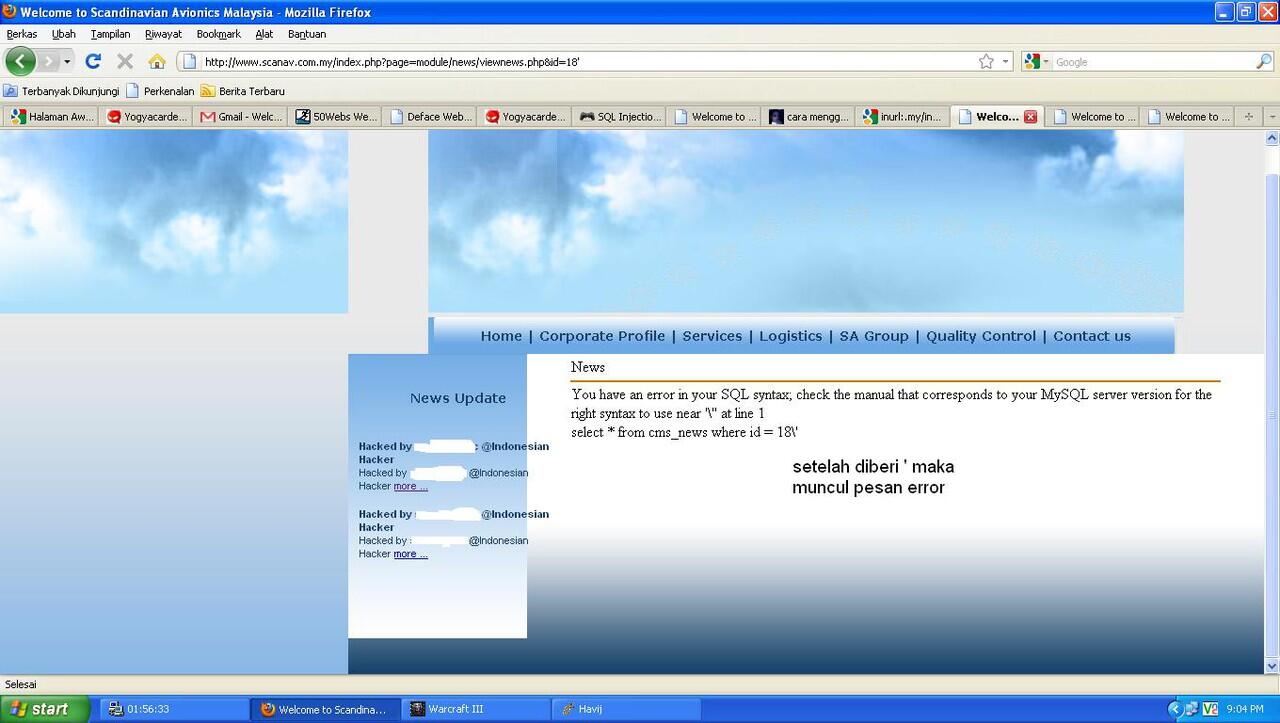The width and height of the screenshot is (1280, 723).
Task: Switch to the cara mengg... tab
Action: click(x=809, y=117)
